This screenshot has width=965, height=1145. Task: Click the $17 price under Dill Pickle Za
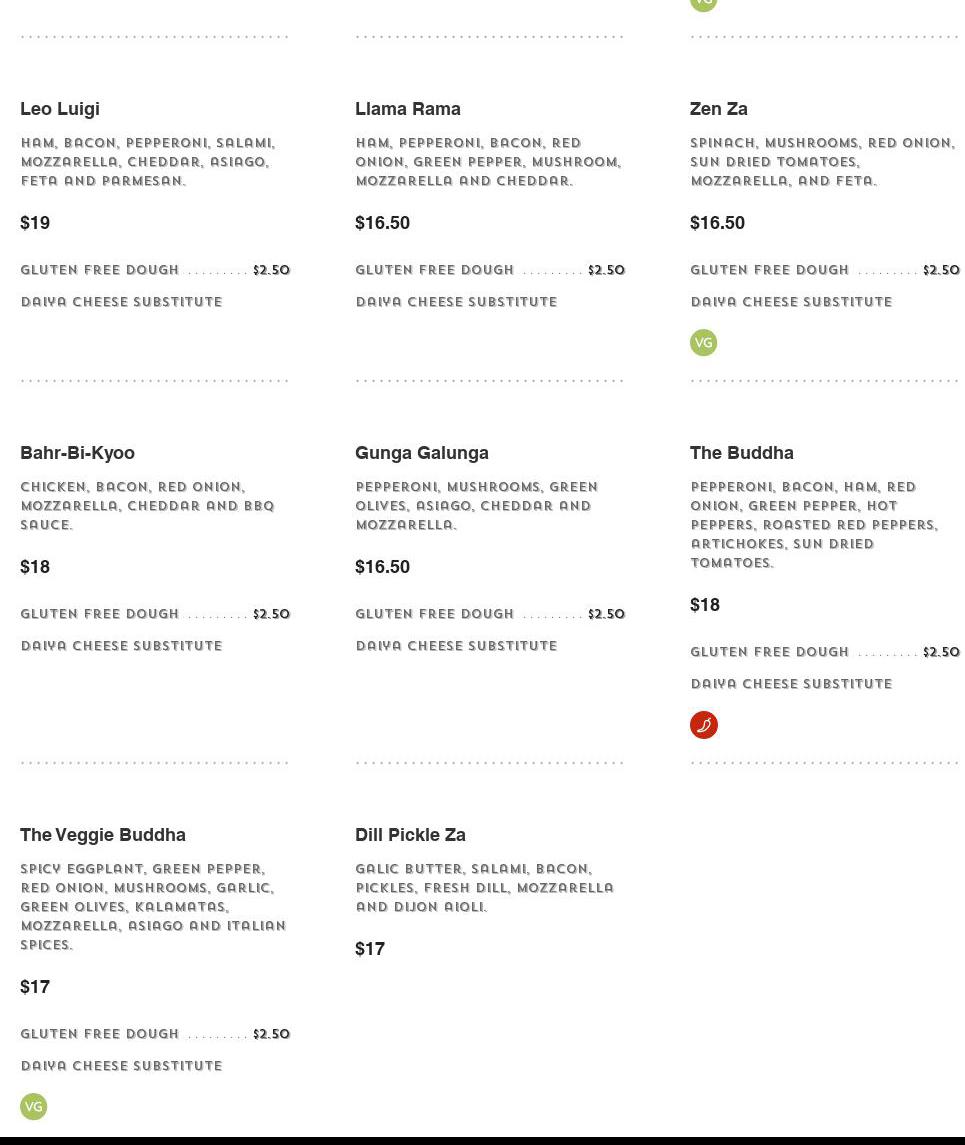point(370,949)
